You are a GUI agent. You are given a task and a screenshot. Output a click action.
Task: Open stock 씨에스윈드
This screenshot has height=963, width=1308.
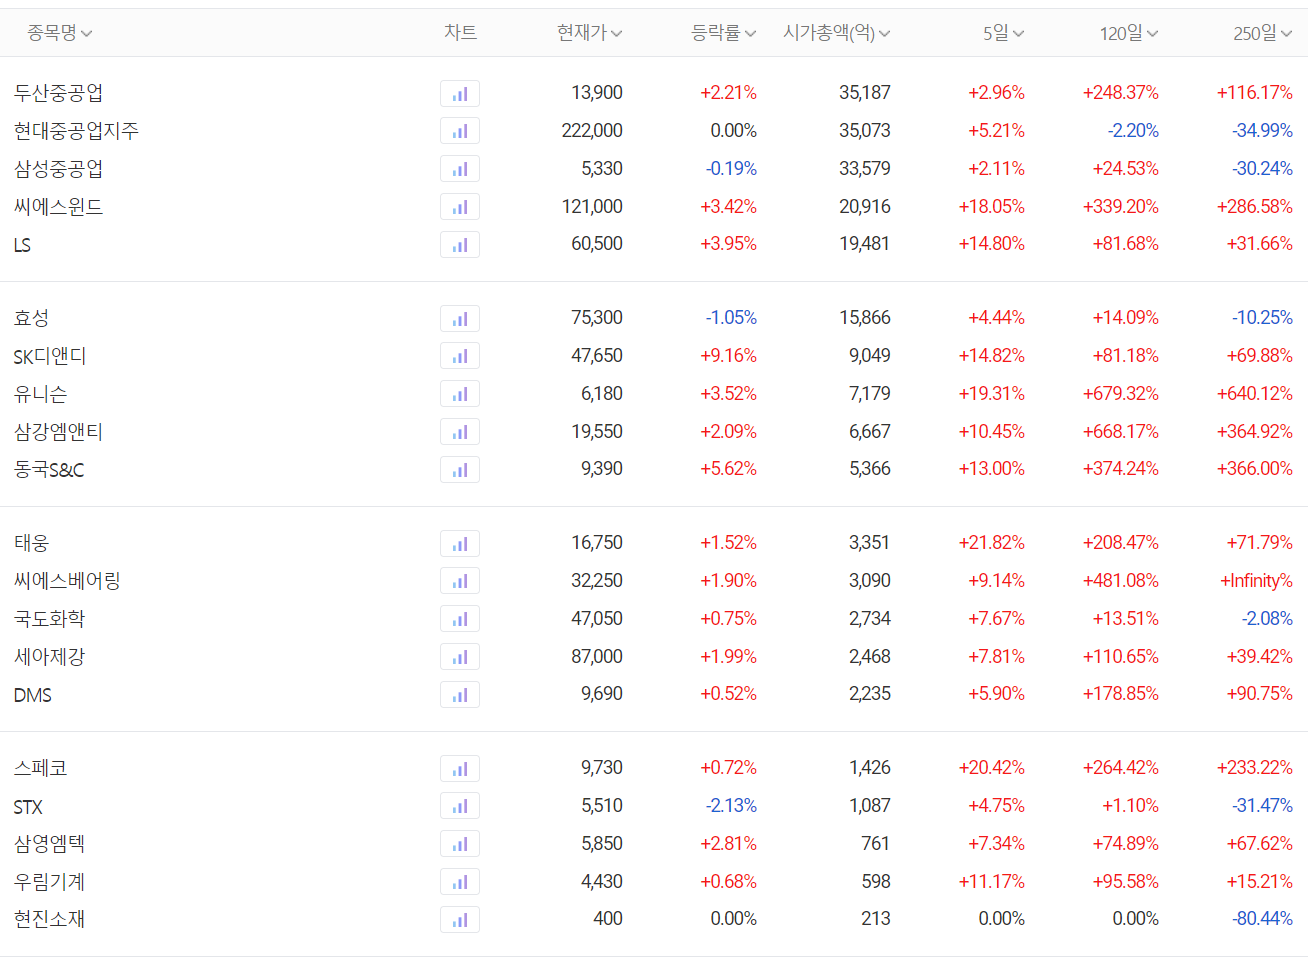tap(58, 207)
